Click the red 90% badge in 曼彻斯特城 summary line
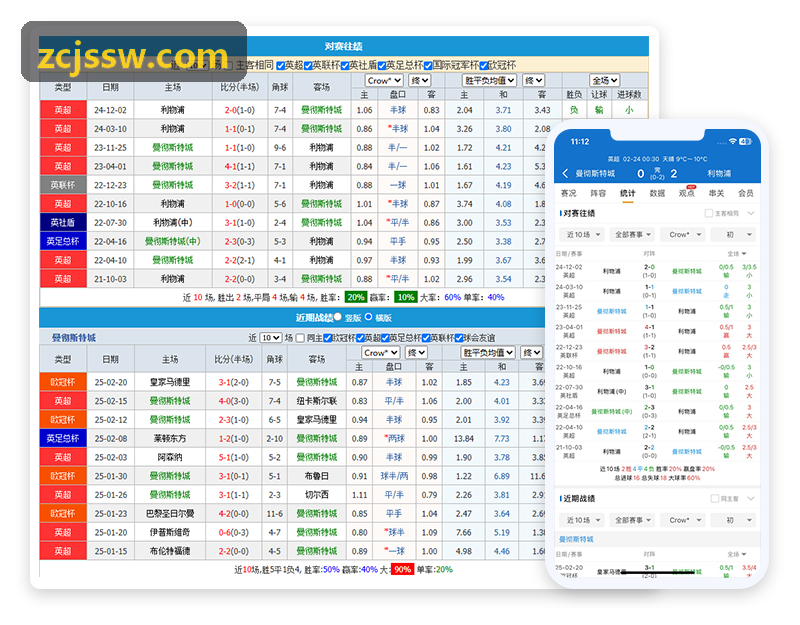This screenshot has height=625, width=800. pos(402,569)
